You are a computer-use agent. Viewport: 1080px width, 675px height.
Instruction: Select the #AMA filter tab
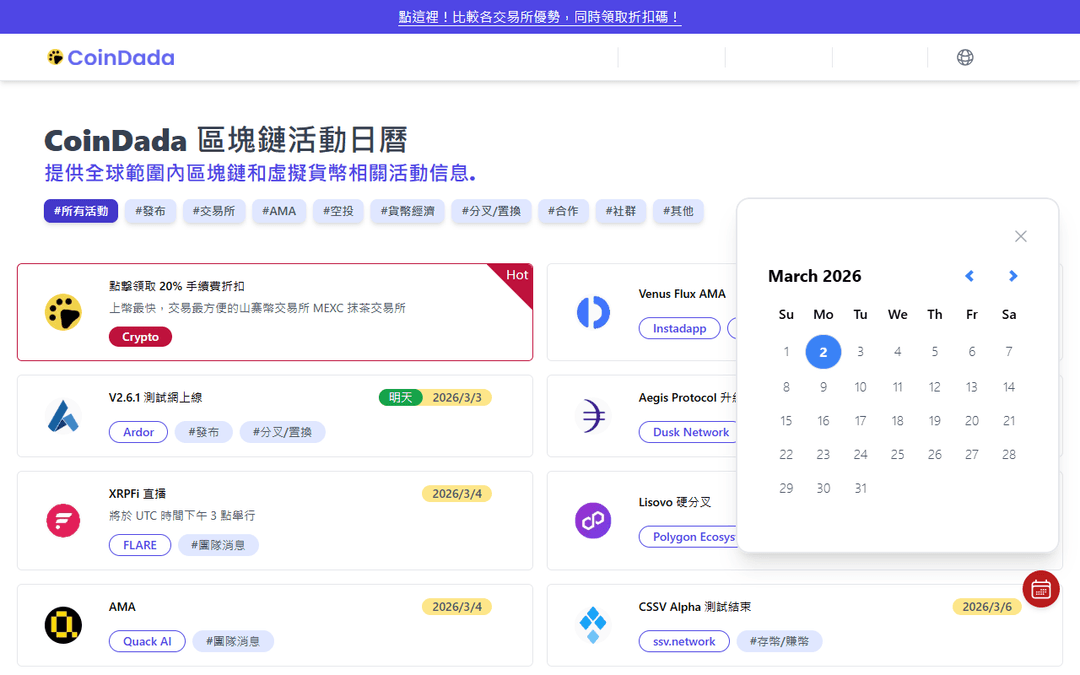click(x=279, y=211)
